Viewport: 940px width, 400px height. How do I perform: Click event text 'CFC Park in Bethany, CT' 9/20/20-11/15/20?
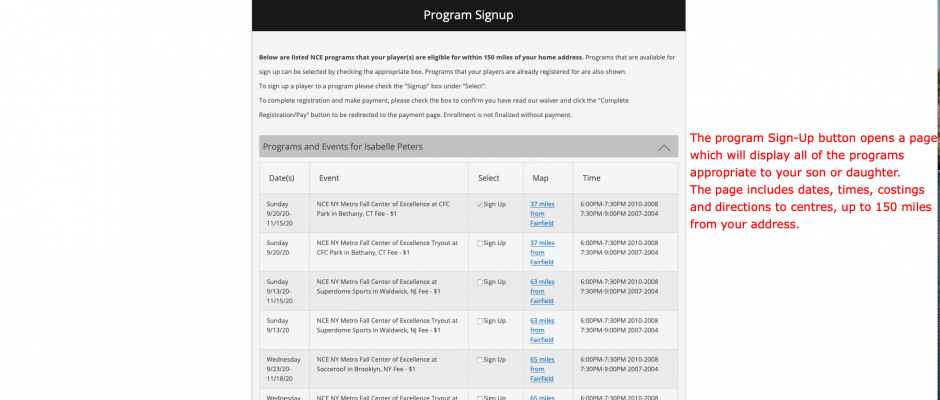(383, 209)
